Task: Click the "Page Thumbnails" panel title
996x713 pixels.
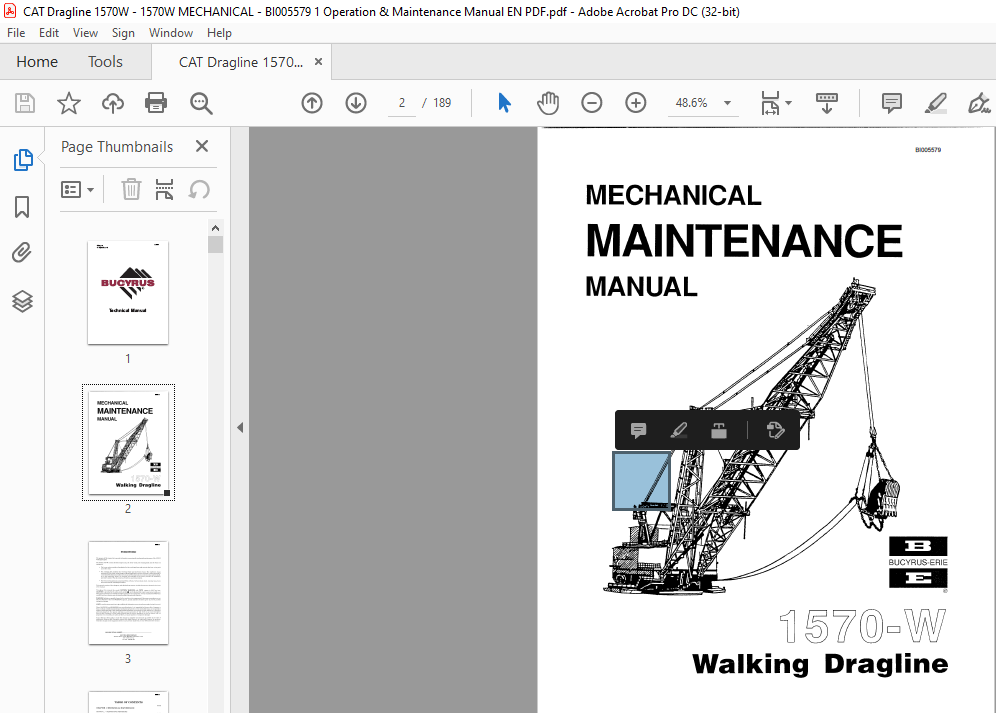Action: (x=117, y=147)
